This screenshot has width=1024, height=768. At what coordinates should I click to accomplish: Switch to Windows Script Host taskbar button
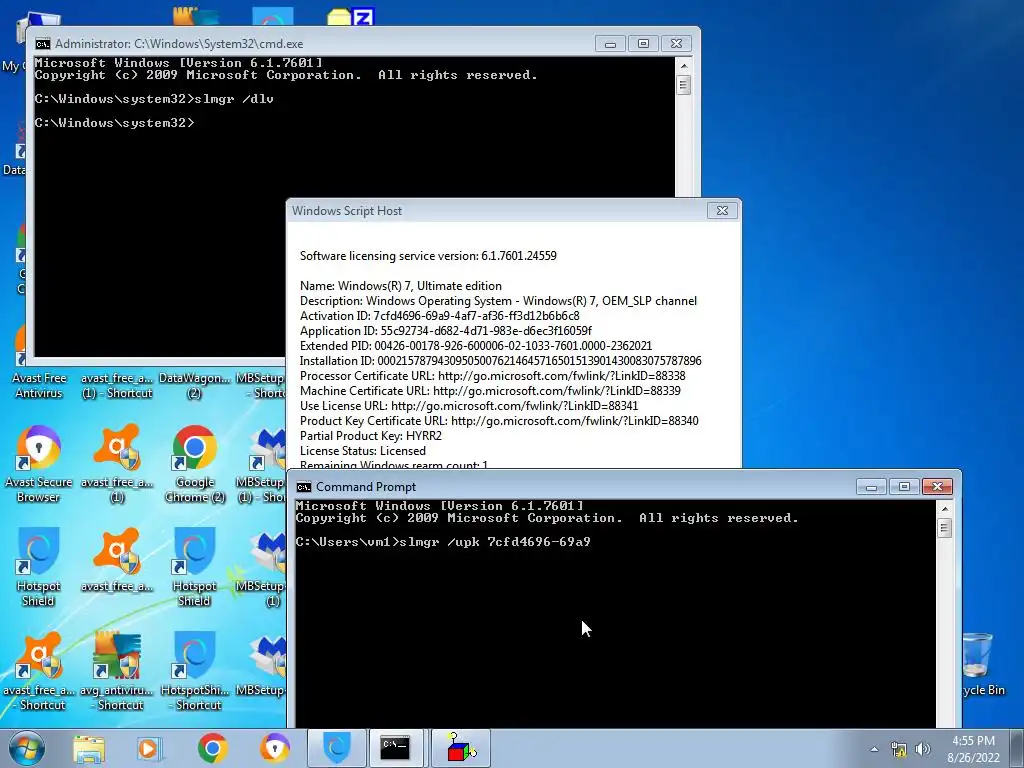coord(461,748)
